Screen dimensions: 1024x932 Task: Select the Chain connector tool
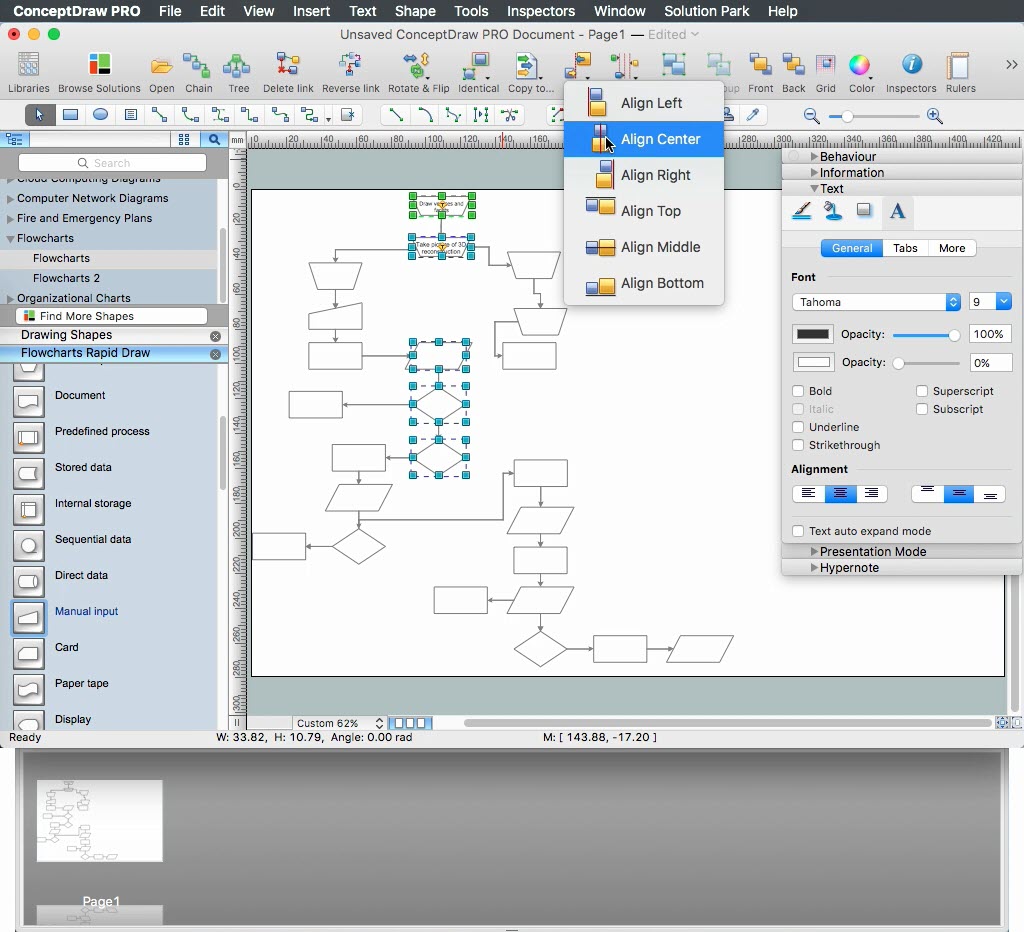[x=198, y=67]
